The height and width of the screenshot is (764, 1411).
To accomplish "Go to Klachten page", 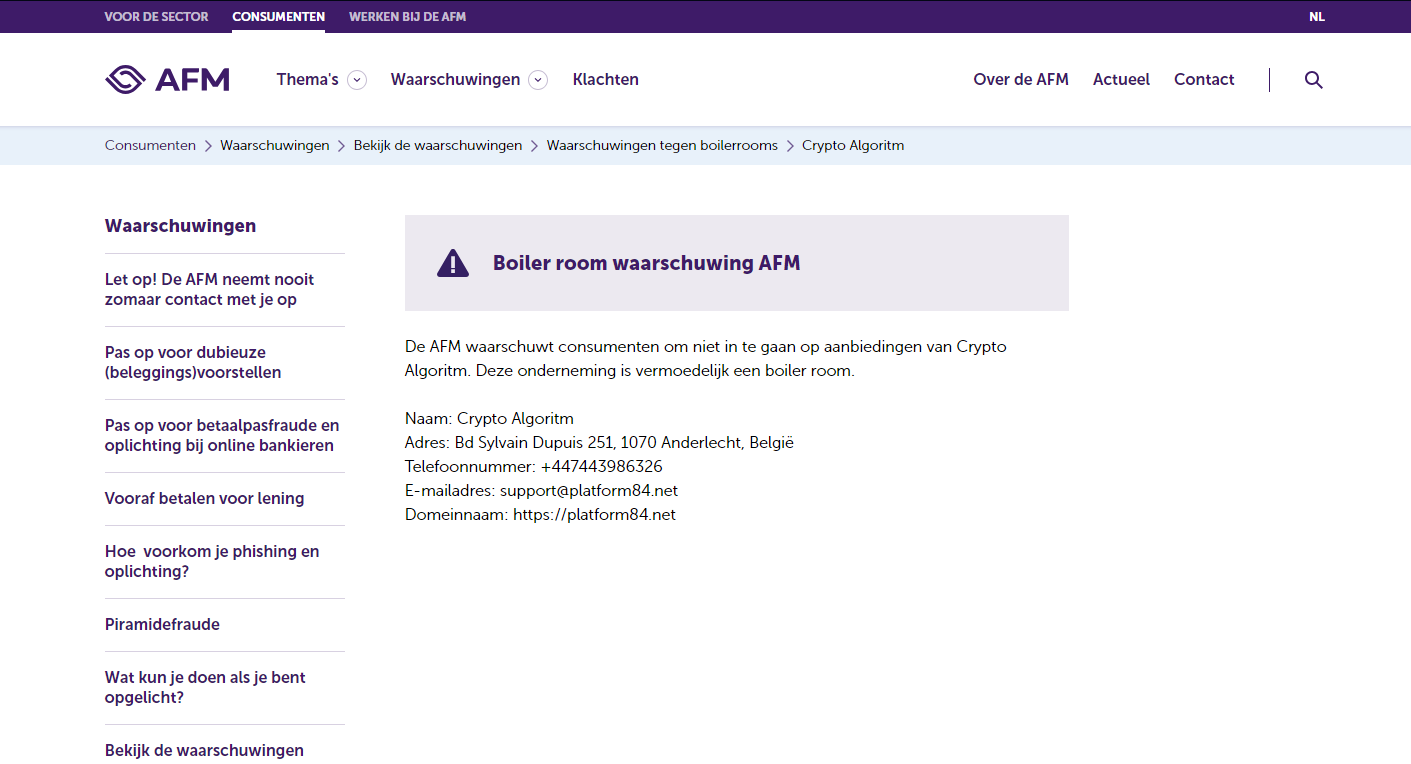I will click(x=606, y=80).
